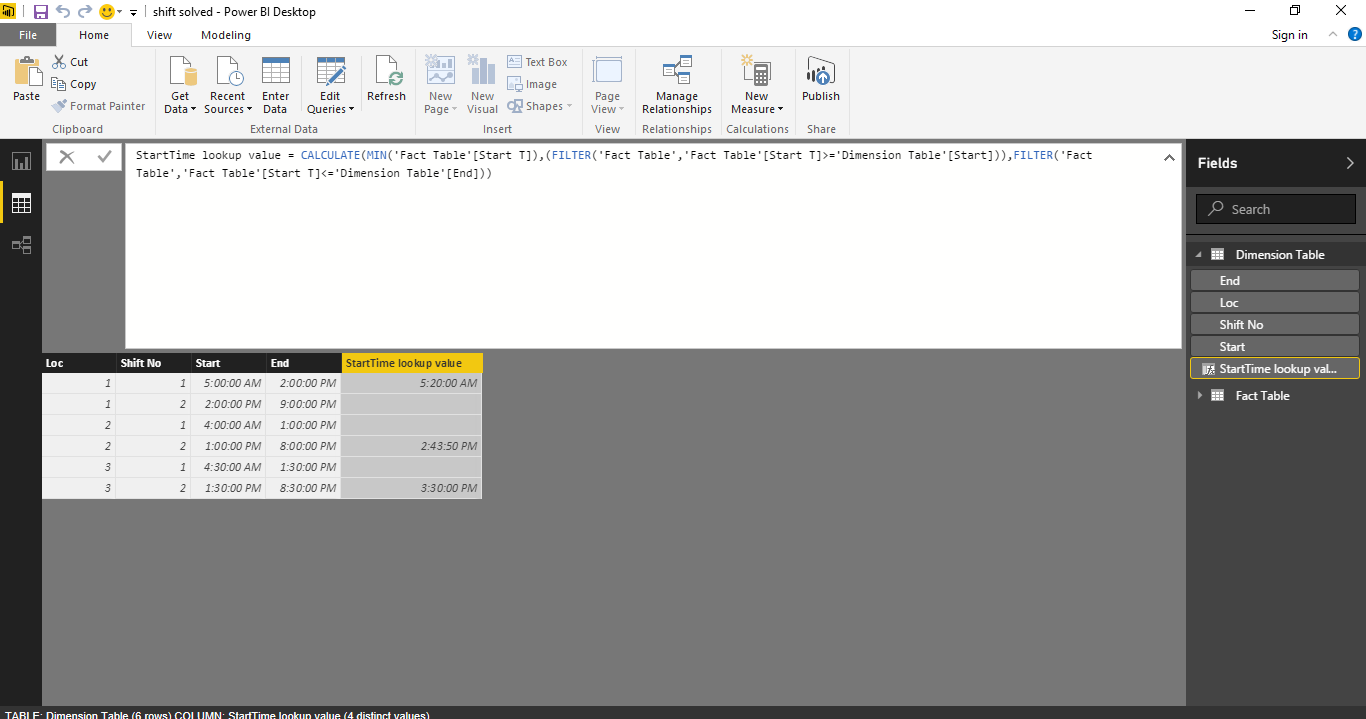Click the Save icon in title bar

click(41, 12)
